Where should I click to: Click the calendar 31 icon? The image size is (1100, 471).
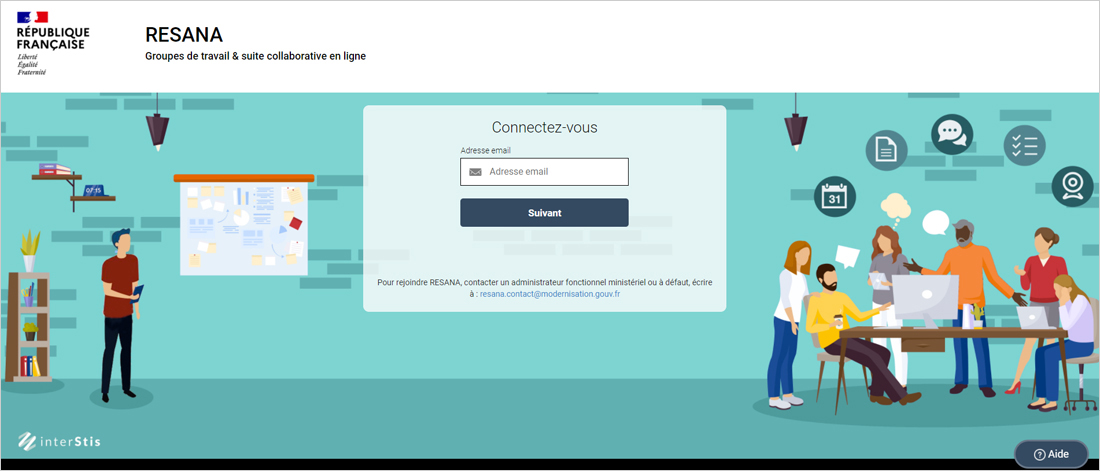(835, 196)
